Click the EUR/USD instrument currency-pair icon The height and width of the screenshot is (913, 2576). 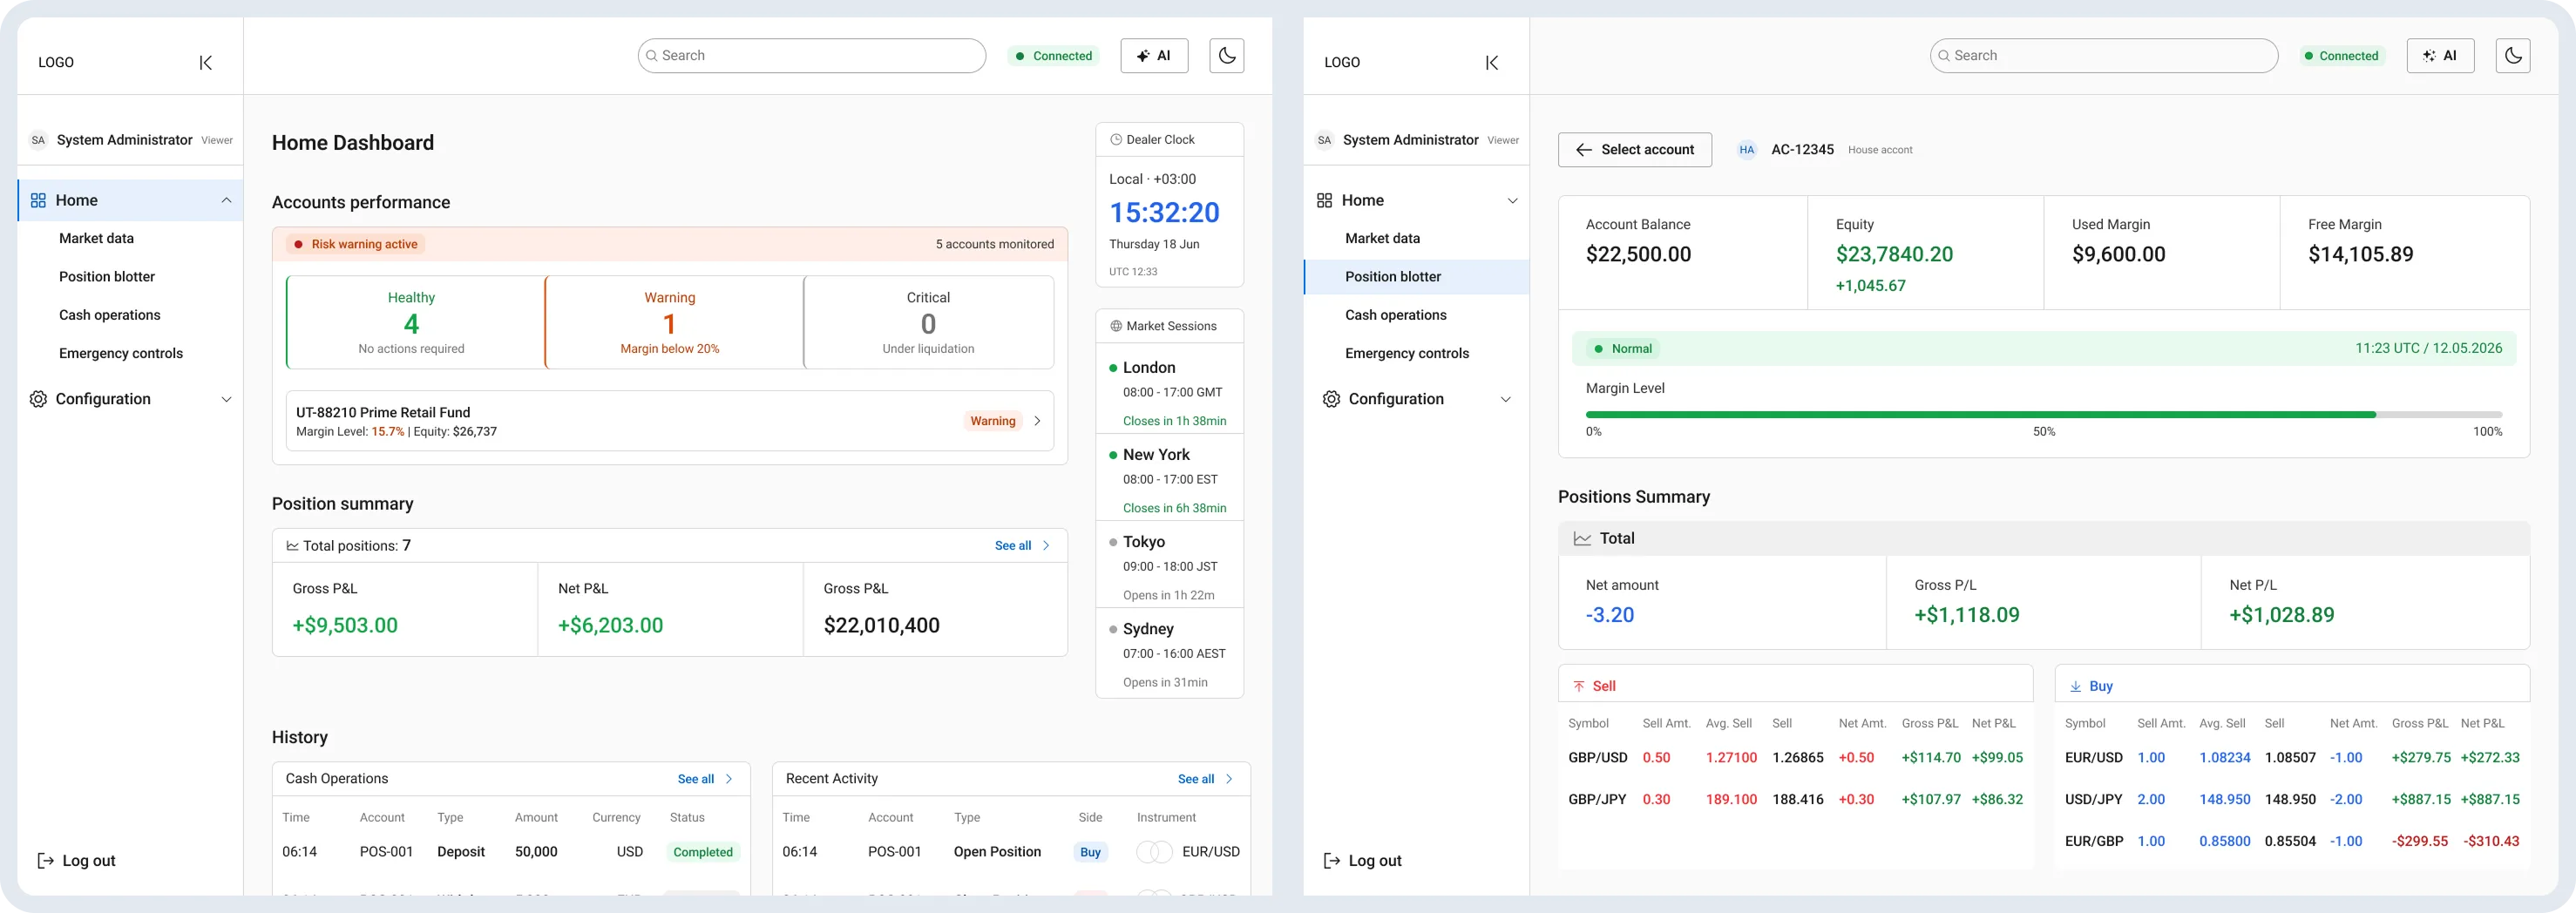coord(1154,852)
